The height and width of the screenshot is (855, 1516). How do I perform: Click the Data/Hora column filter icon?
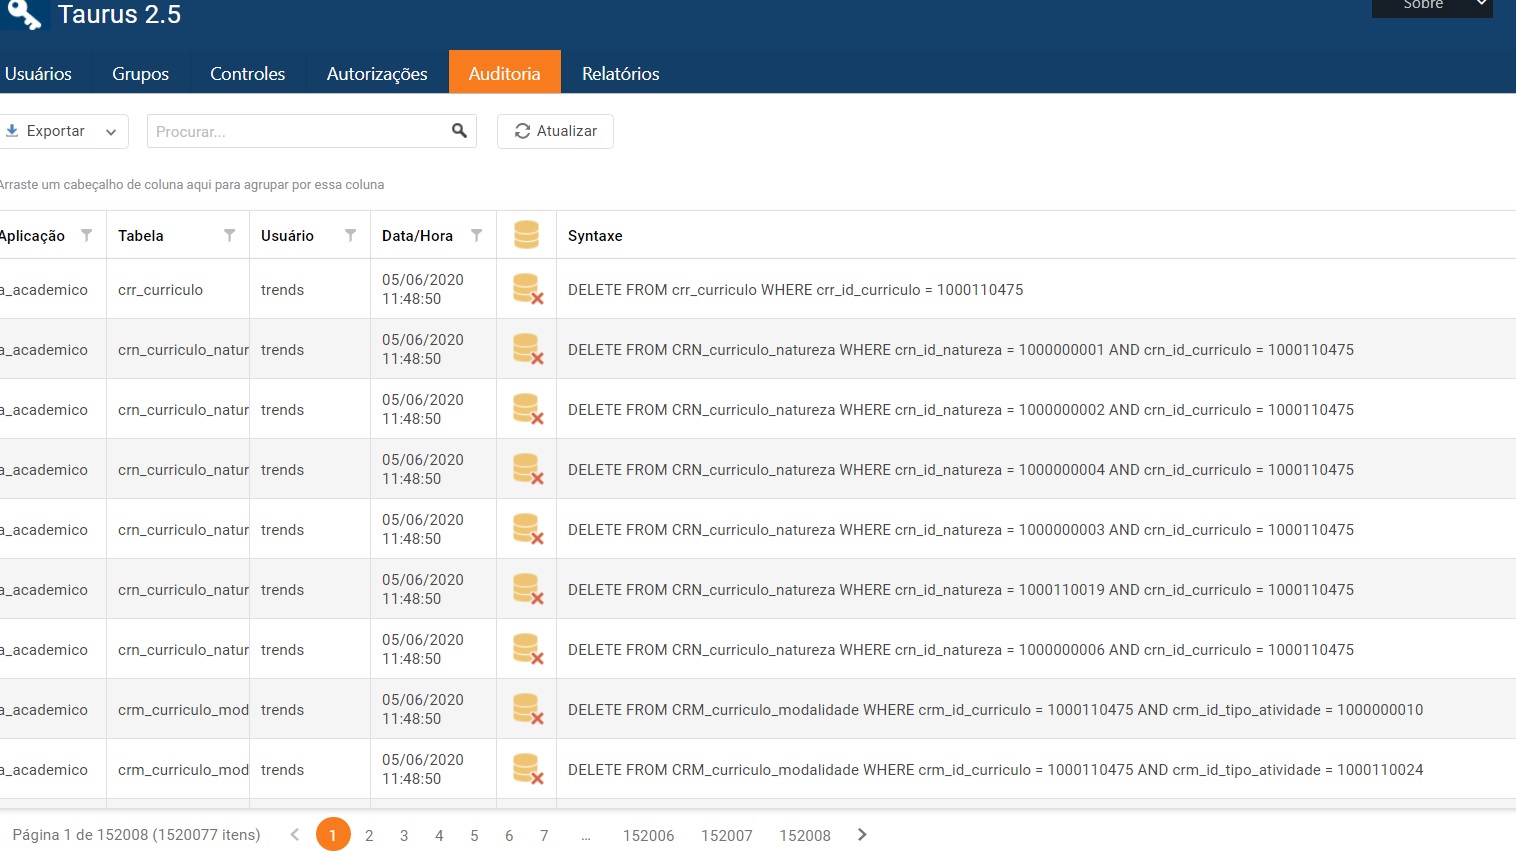tap(477, 236)
